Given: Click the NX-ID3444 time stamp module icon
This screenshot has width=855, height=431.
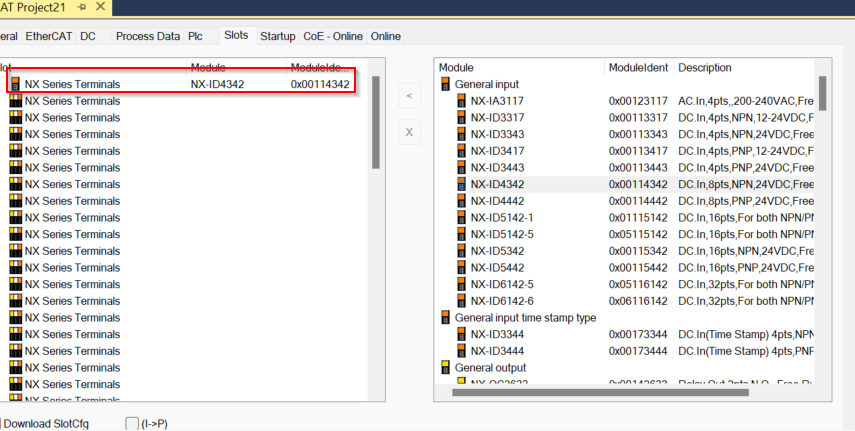Looking at the screenshot, I should click(461, 351).
